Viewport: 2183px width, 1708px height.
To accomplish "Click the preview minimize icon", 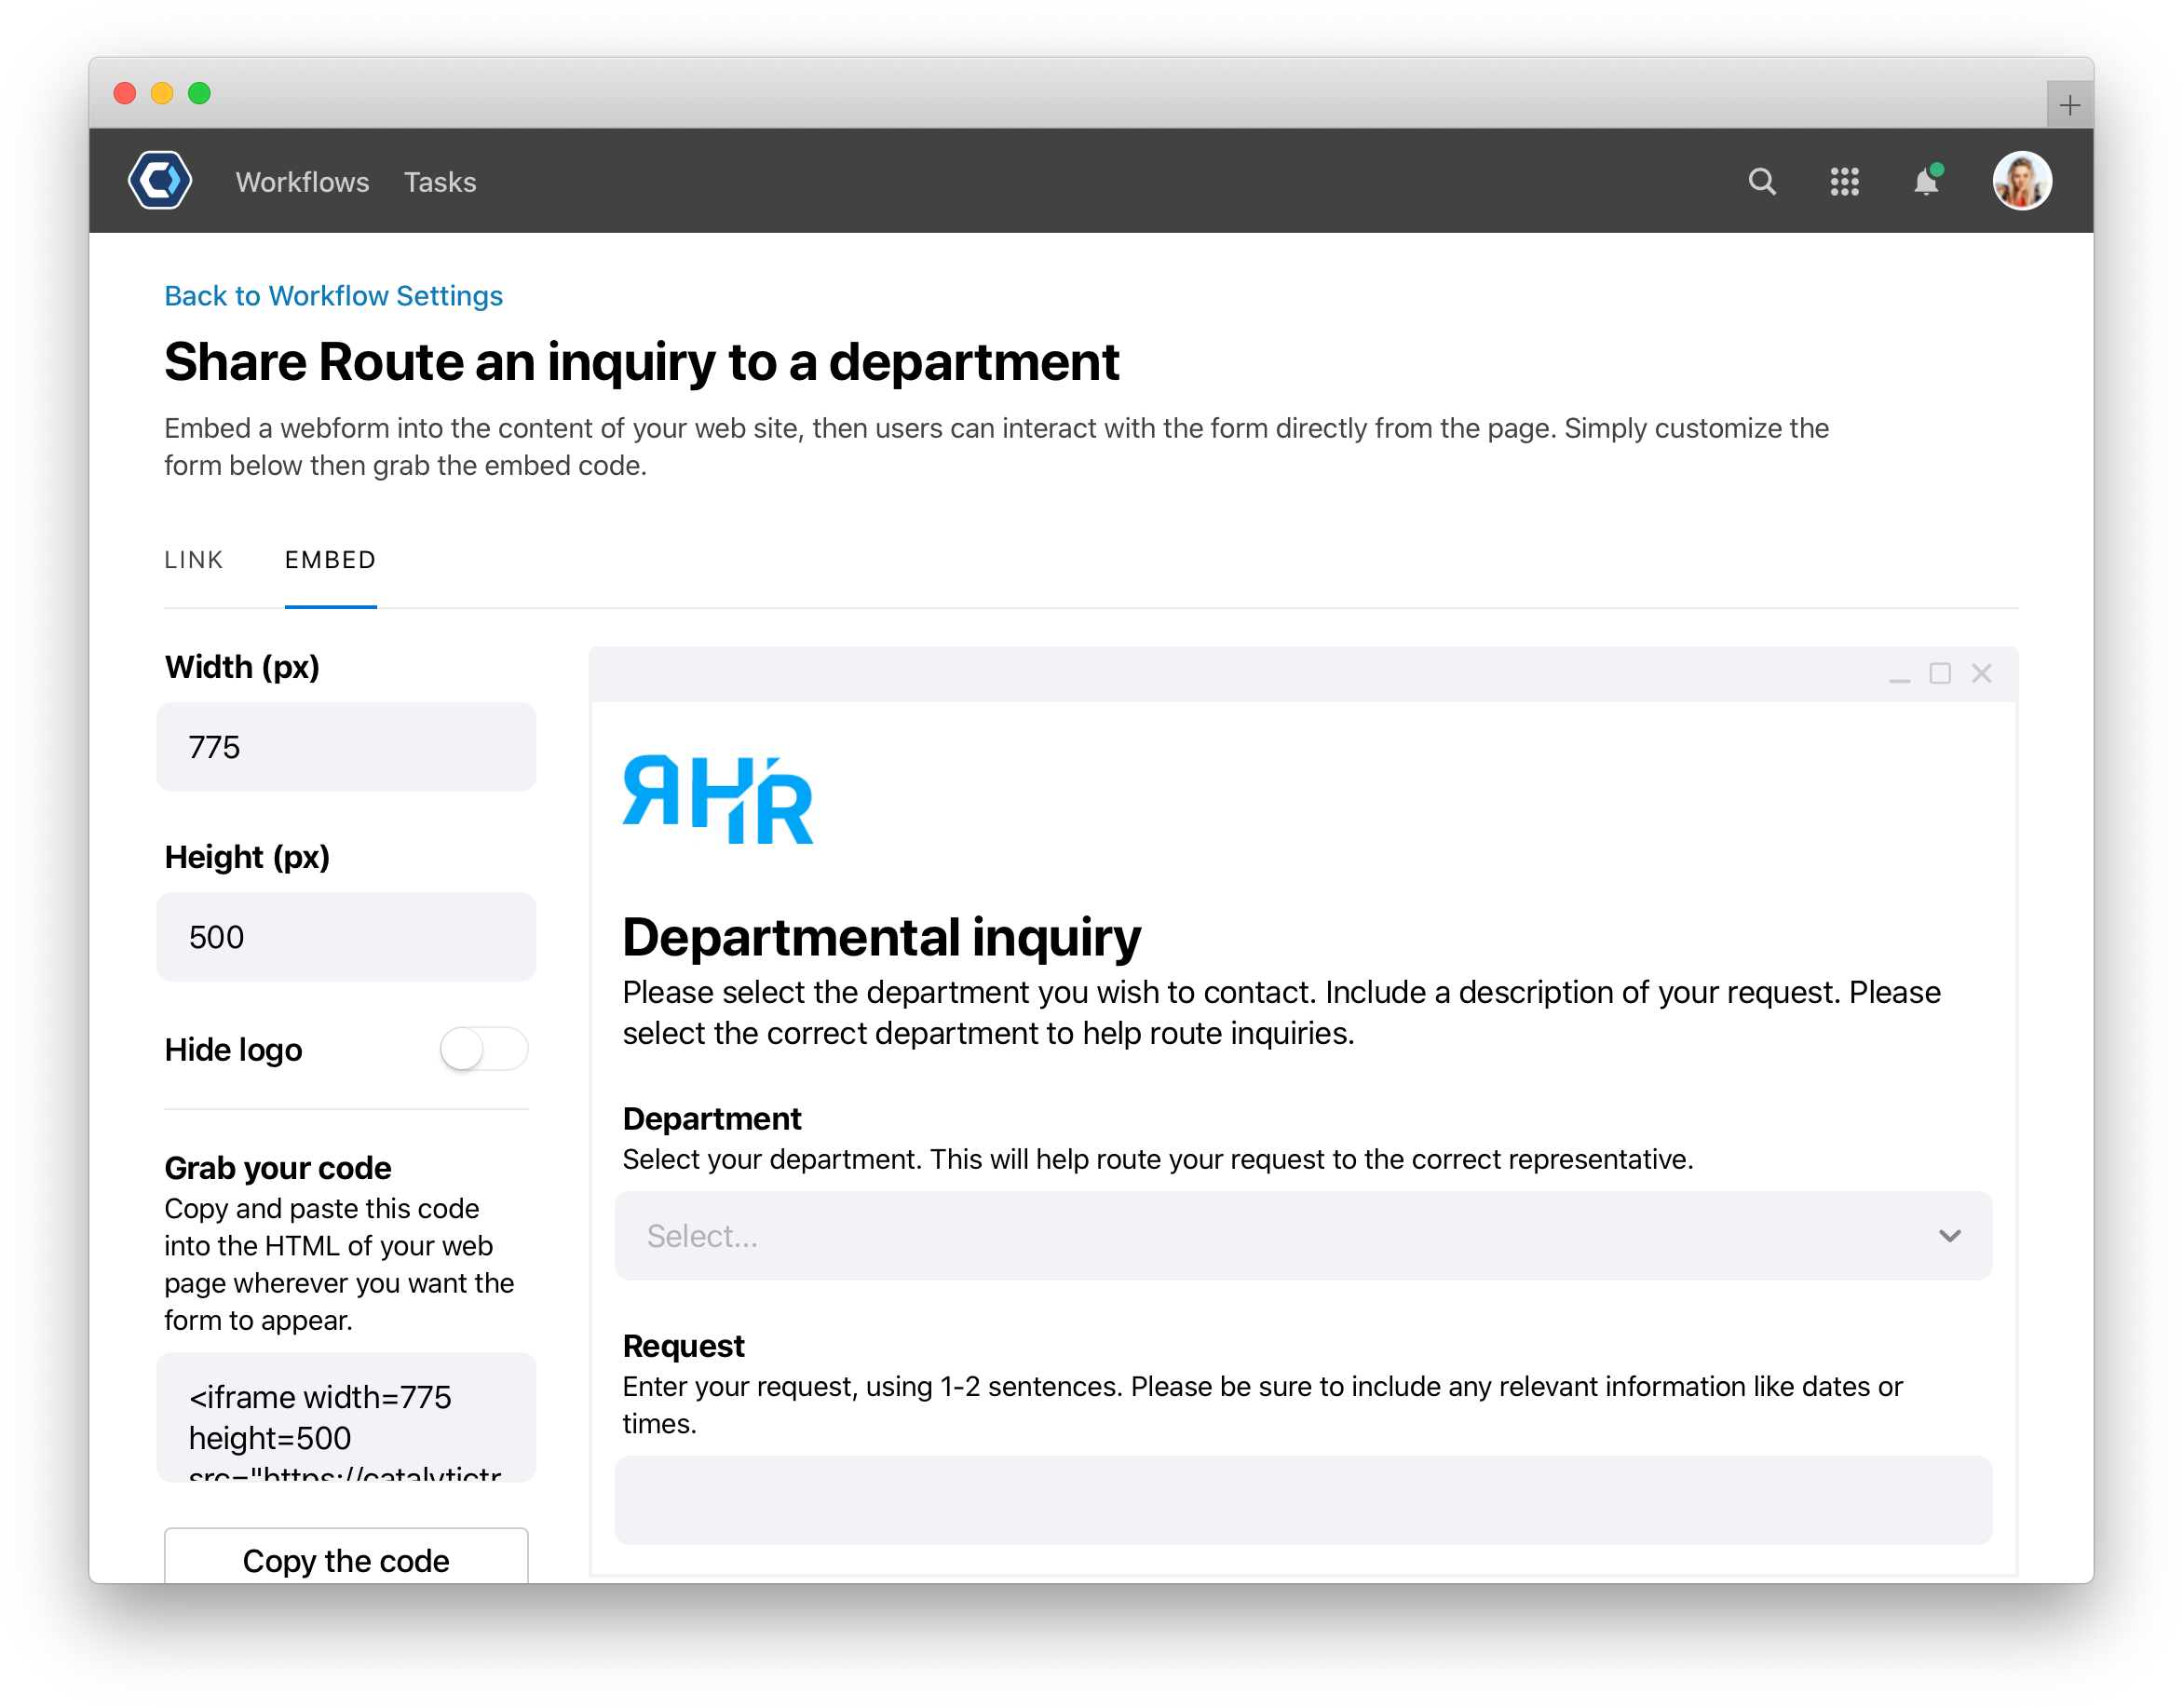I will click(1898, 679).
